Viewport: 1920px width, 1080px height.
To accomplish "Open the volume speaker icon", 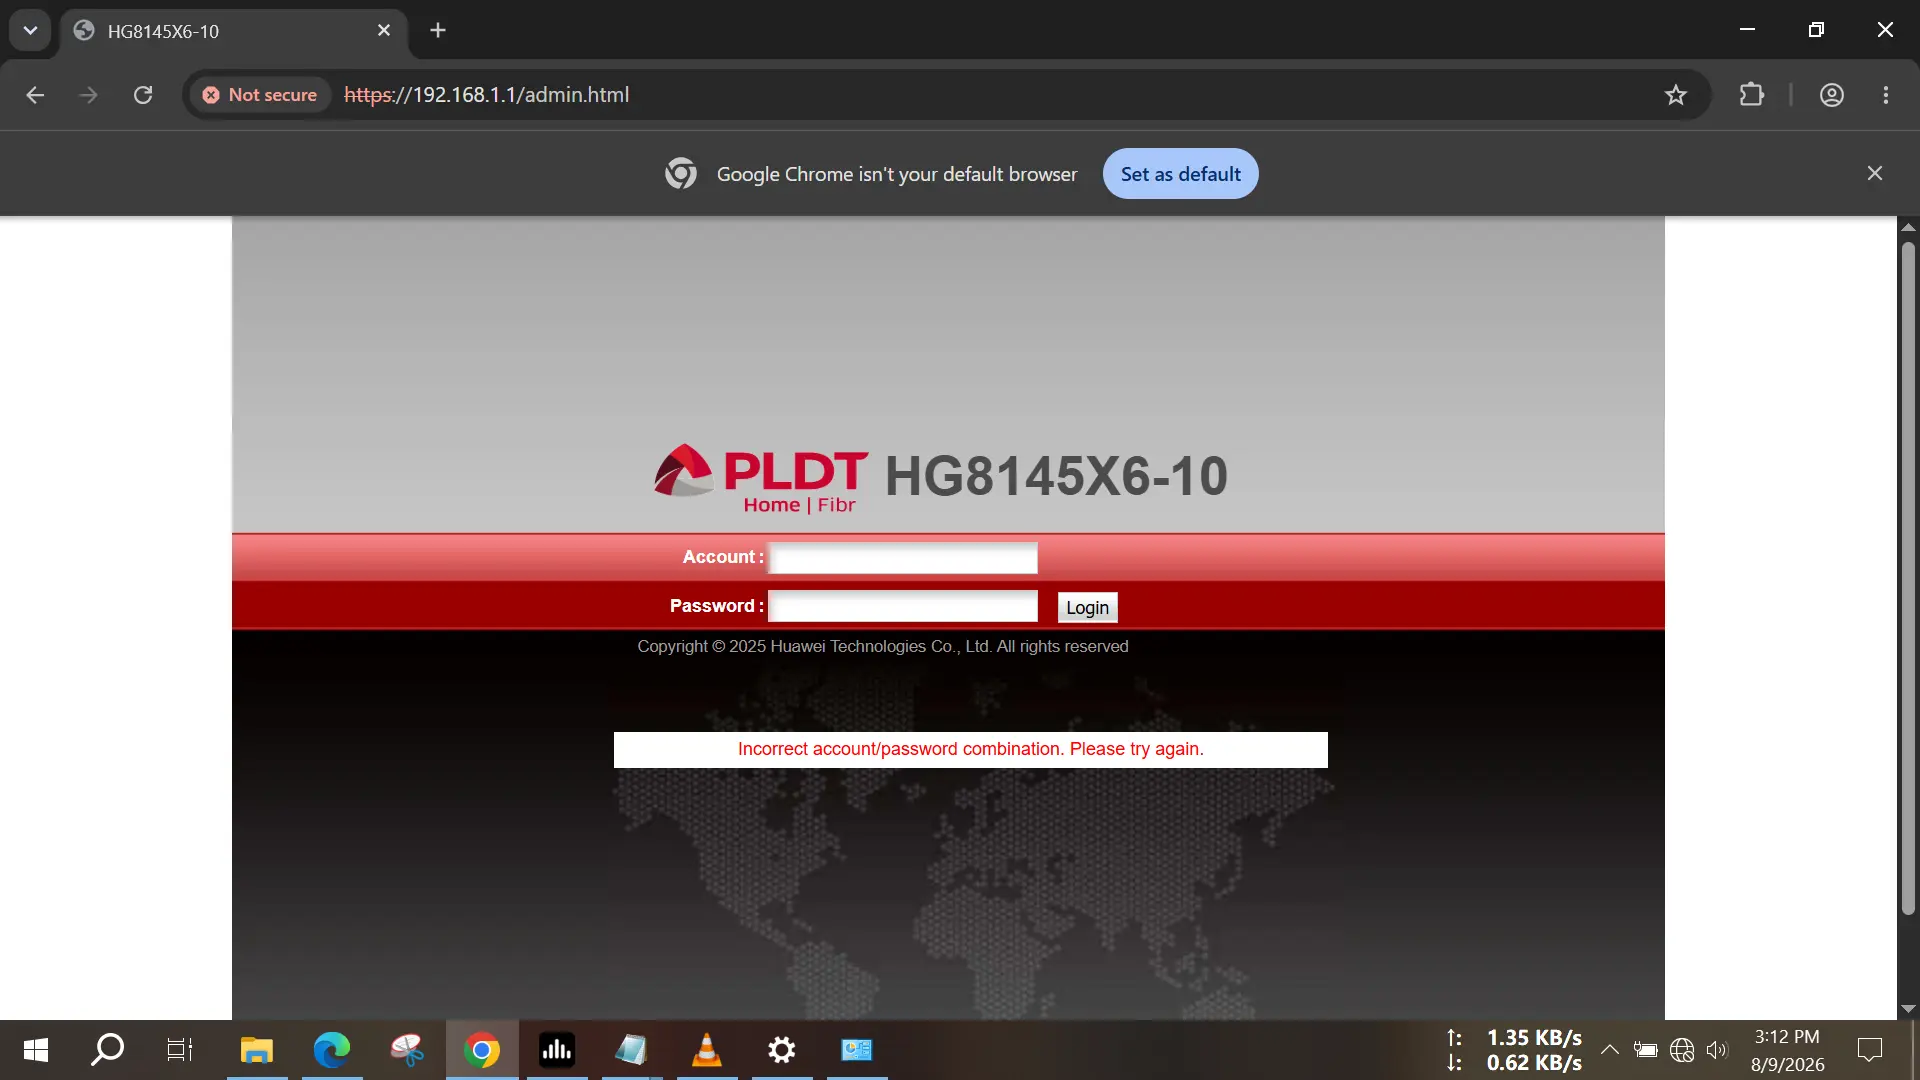I will point(1717,1050).
